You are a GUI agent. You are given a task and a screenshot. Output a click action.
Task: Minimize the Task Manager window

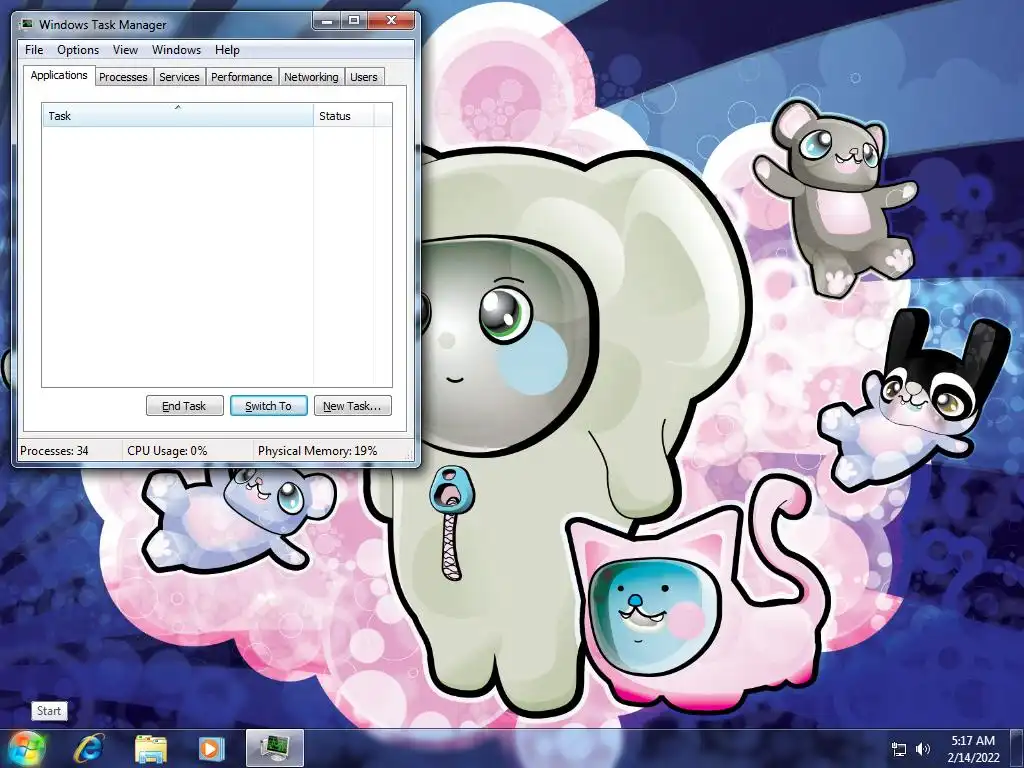click(x=327, y=21)
